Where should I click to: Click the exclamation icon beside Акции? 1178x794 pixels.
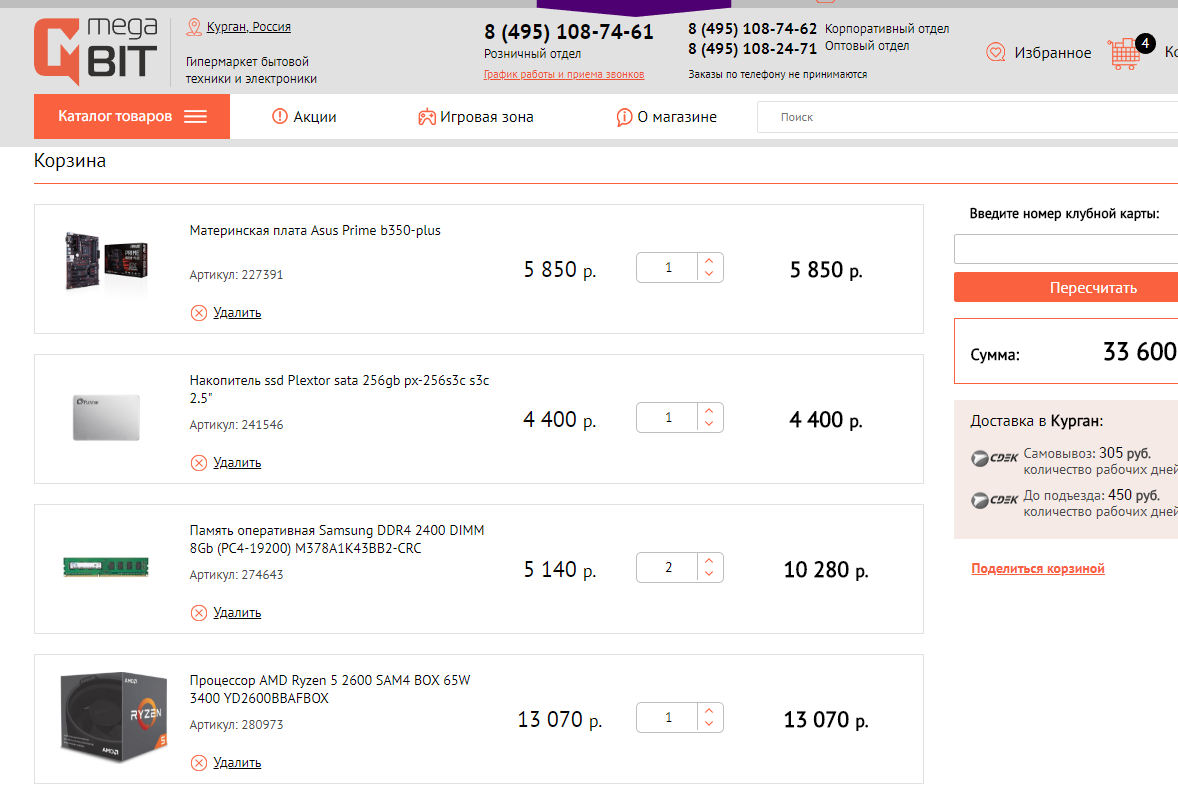(279, 116)
